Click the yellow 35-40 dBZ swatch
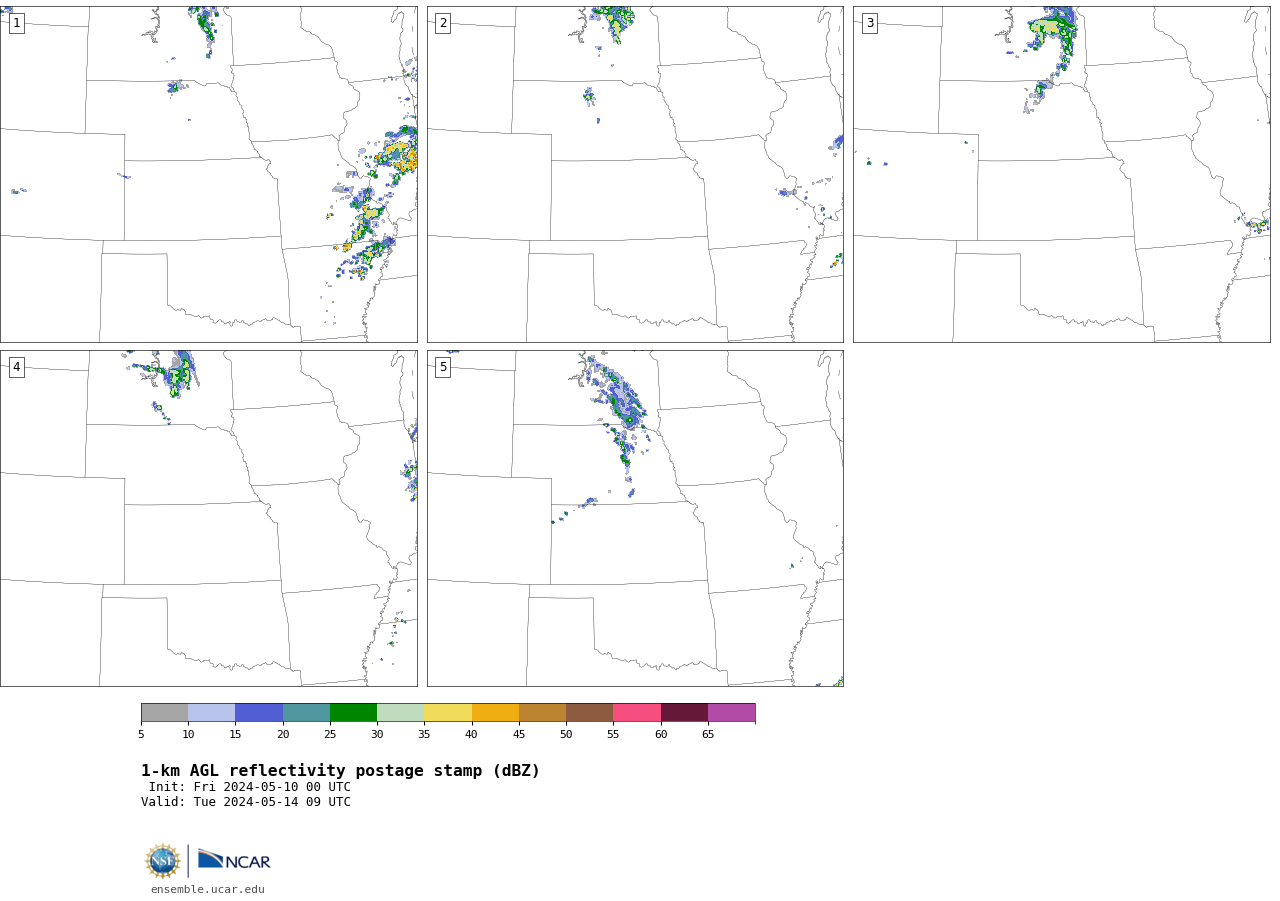1280x901 pixels. (448, 712)
